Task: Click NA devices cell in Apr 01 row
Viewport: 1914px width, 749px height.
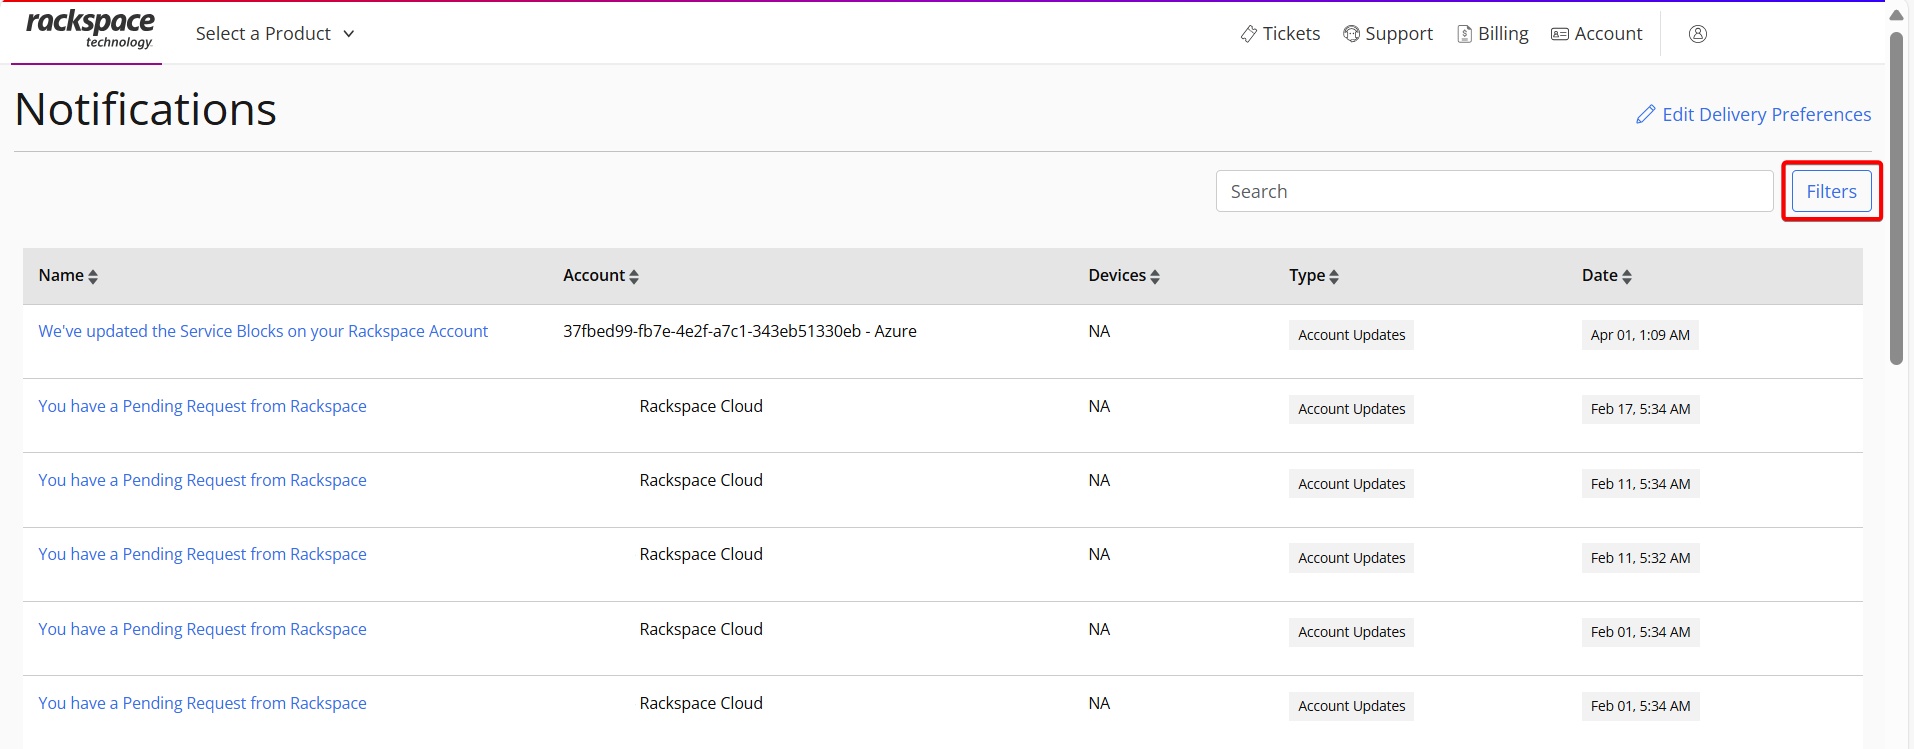Action: (x=1099, y=331)
